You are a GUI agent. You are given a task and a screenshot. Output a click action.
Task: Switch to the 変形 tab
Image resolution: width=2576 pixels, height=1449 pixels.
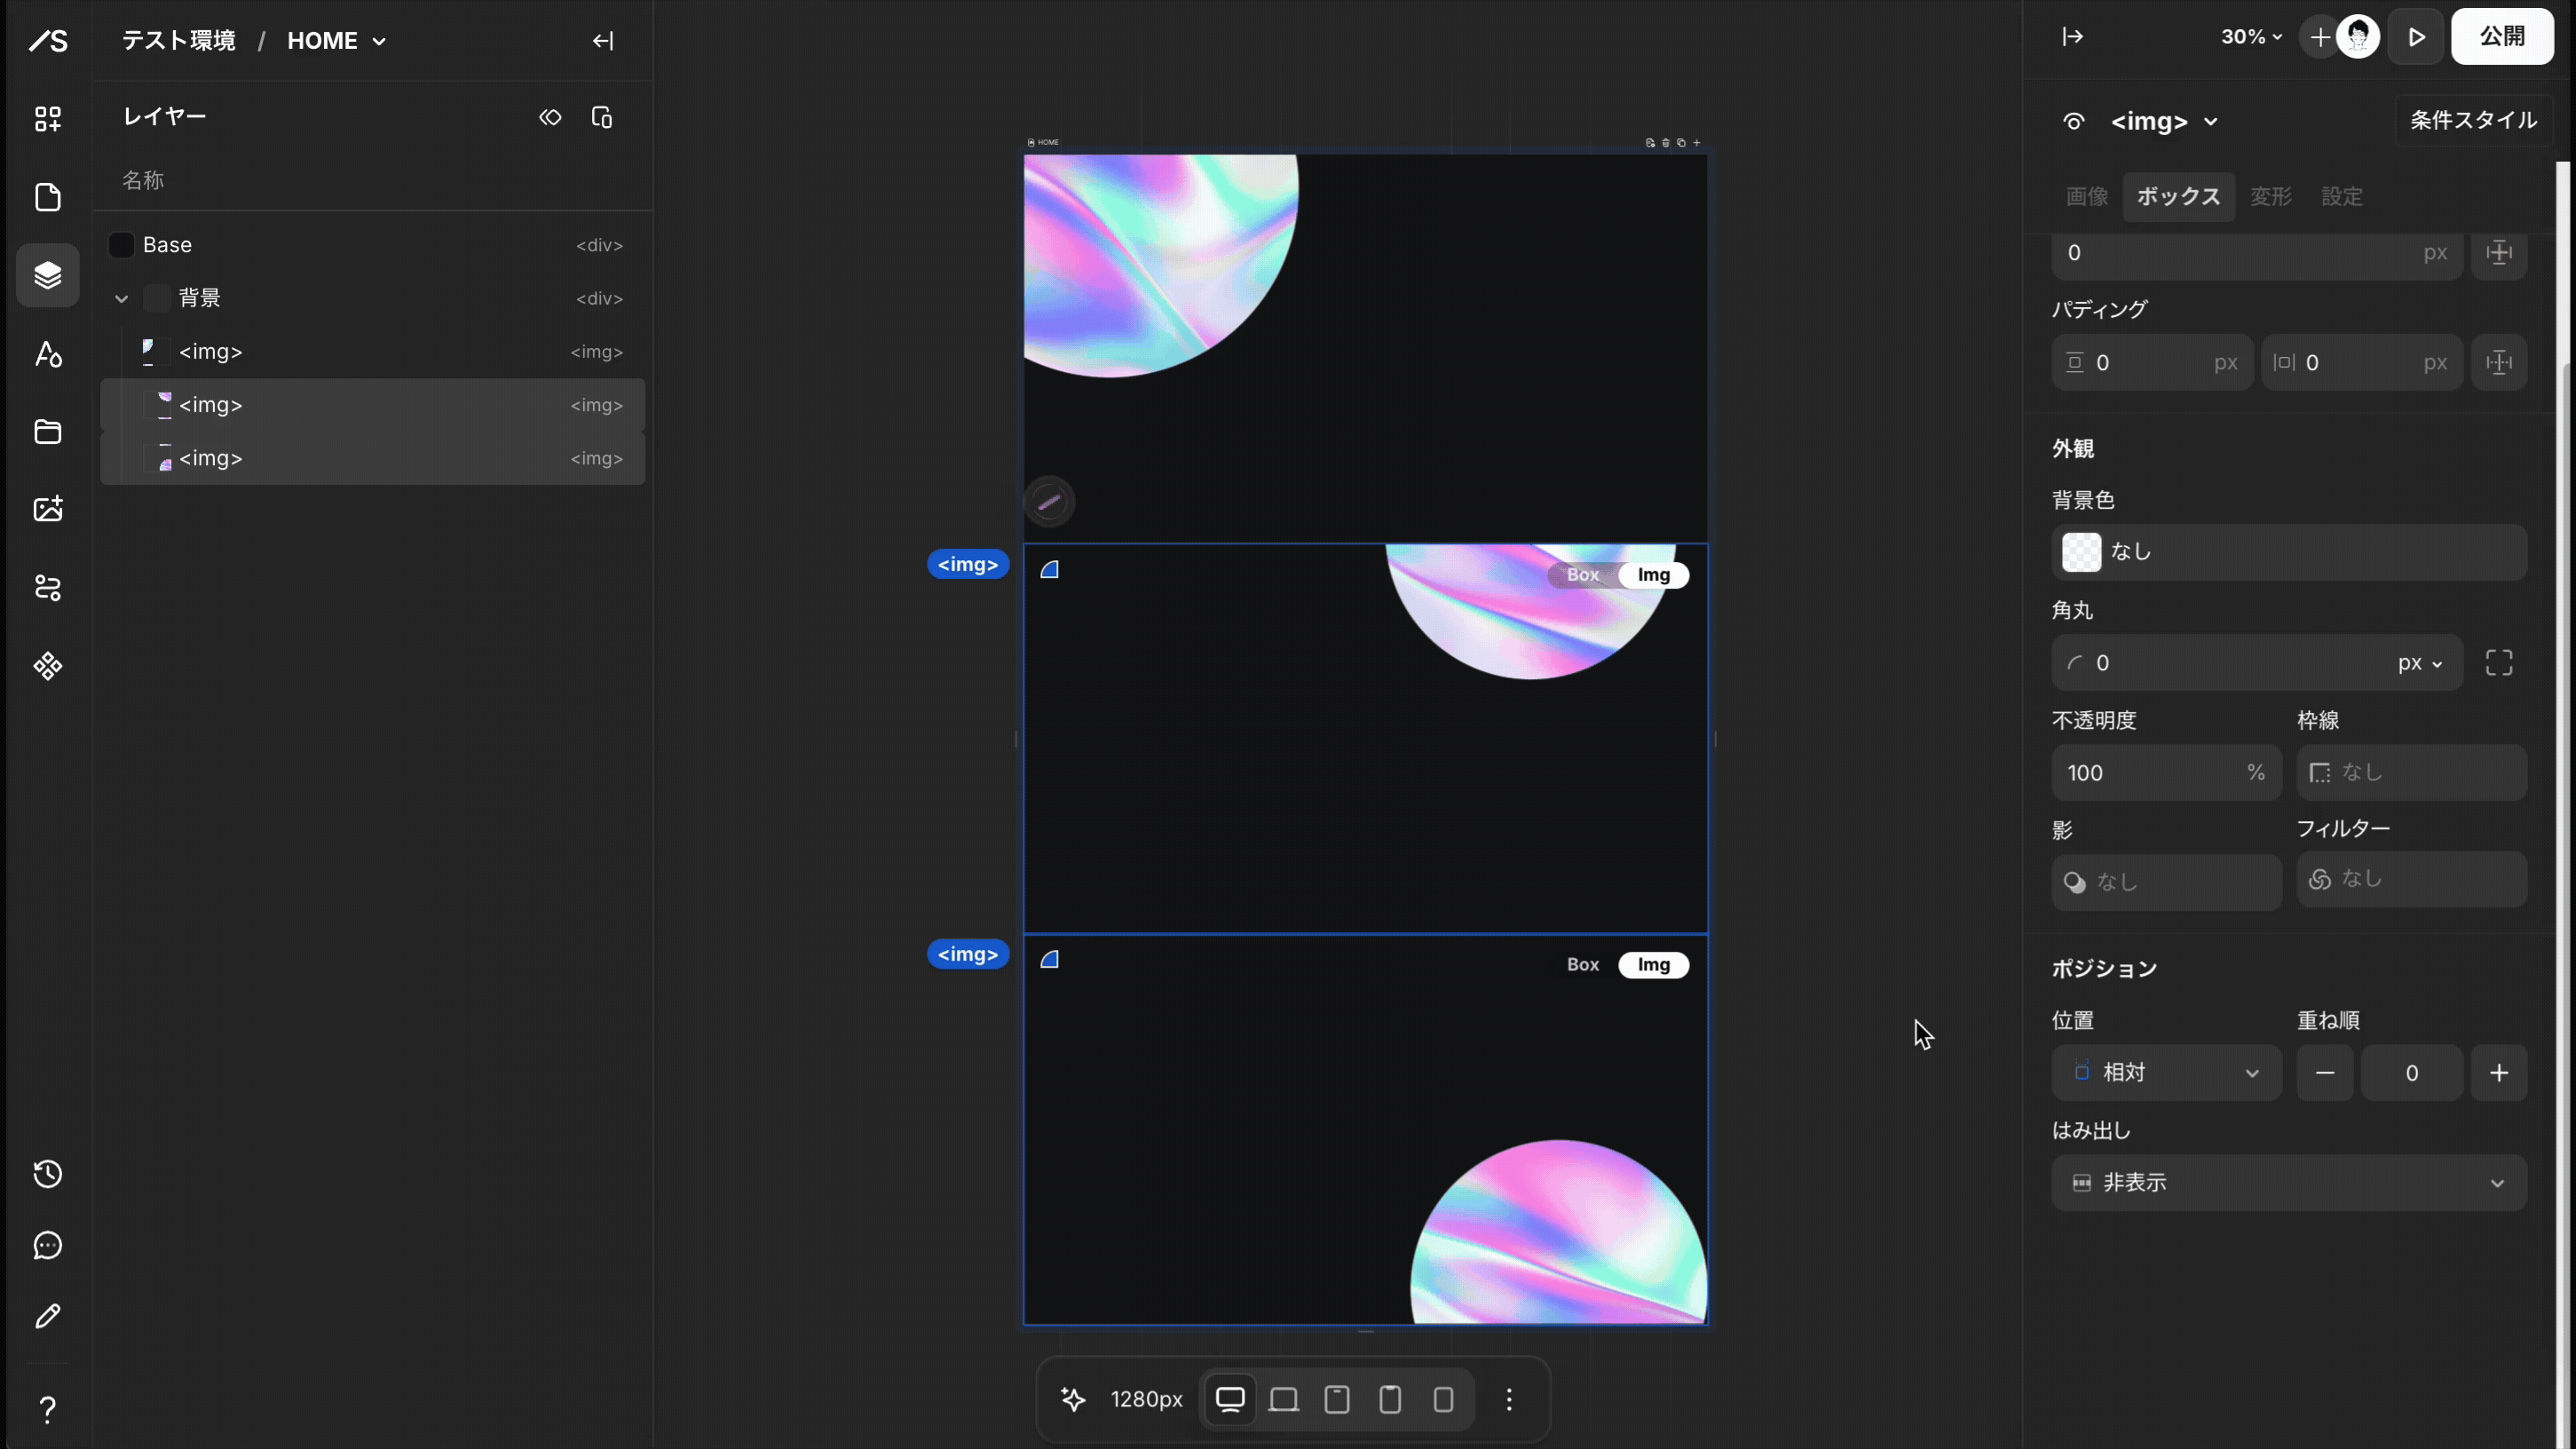(x=2270, y=197)
